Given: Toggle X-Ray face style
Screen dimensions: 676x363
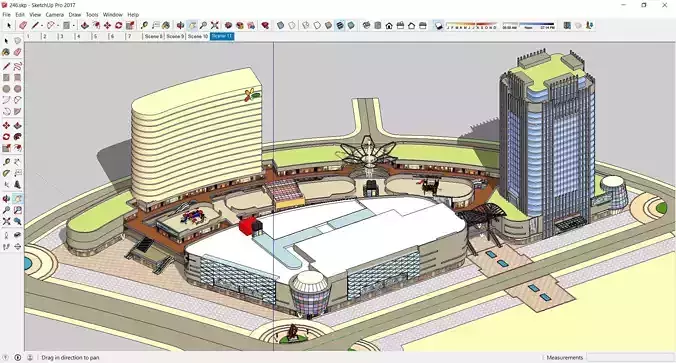Looking at the screenshot, I should [x=280, y=25].
